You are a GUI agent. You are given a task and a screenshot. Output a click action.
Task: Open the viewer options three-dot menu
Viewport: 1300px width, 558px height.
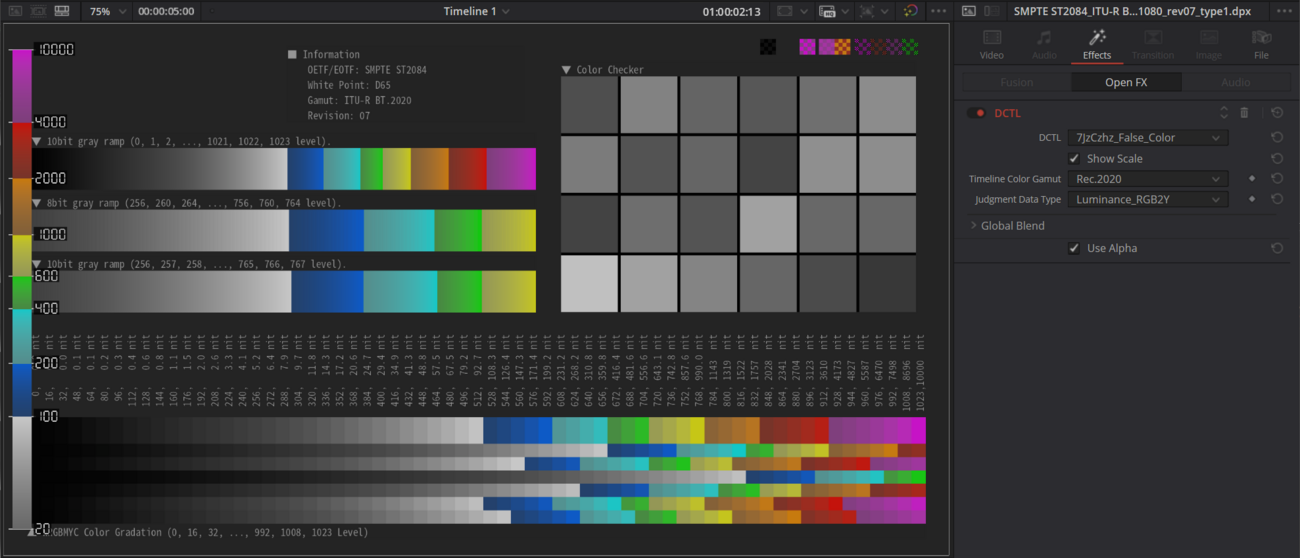(x=938, y=11)
